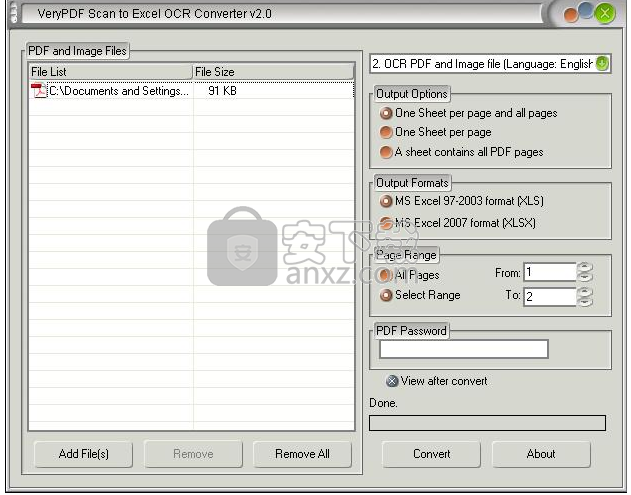Toggle View after convert checkbox
Image resolution: width=631 pixels, height=495 pixels.
point(436,381)
